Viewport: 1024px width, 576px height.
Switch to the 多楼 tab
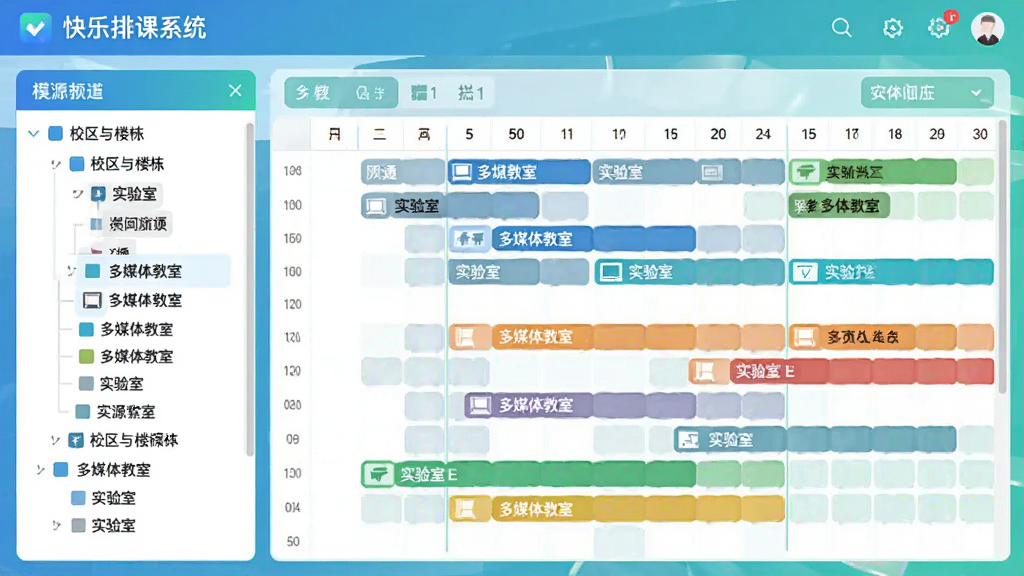click(x=313, y=93)
